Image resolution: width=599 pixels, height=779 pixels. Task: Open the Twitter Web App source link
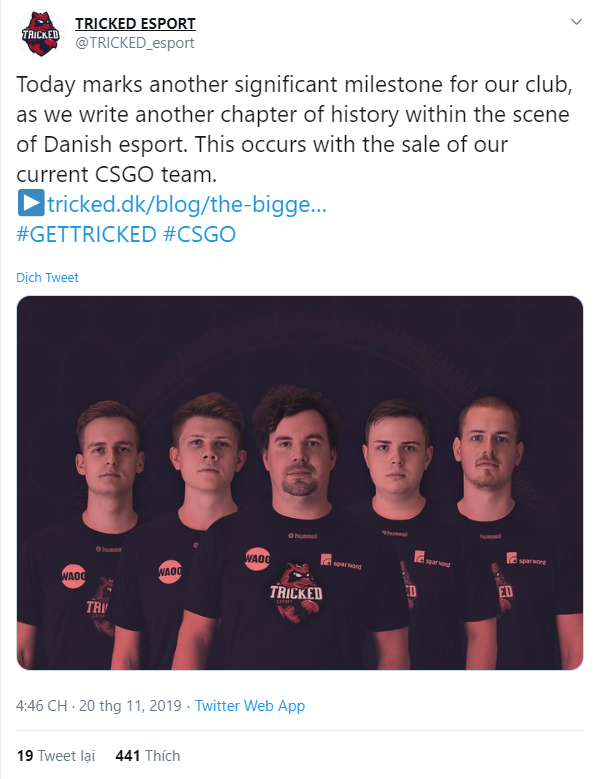[250, 705]
